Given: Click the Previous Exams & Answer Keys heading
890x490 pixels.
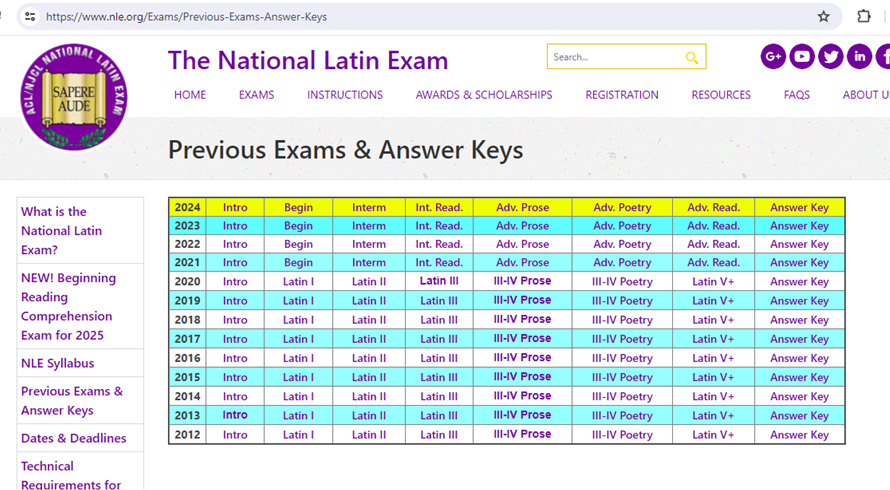Looking at the screenshot, I should 346,150.
